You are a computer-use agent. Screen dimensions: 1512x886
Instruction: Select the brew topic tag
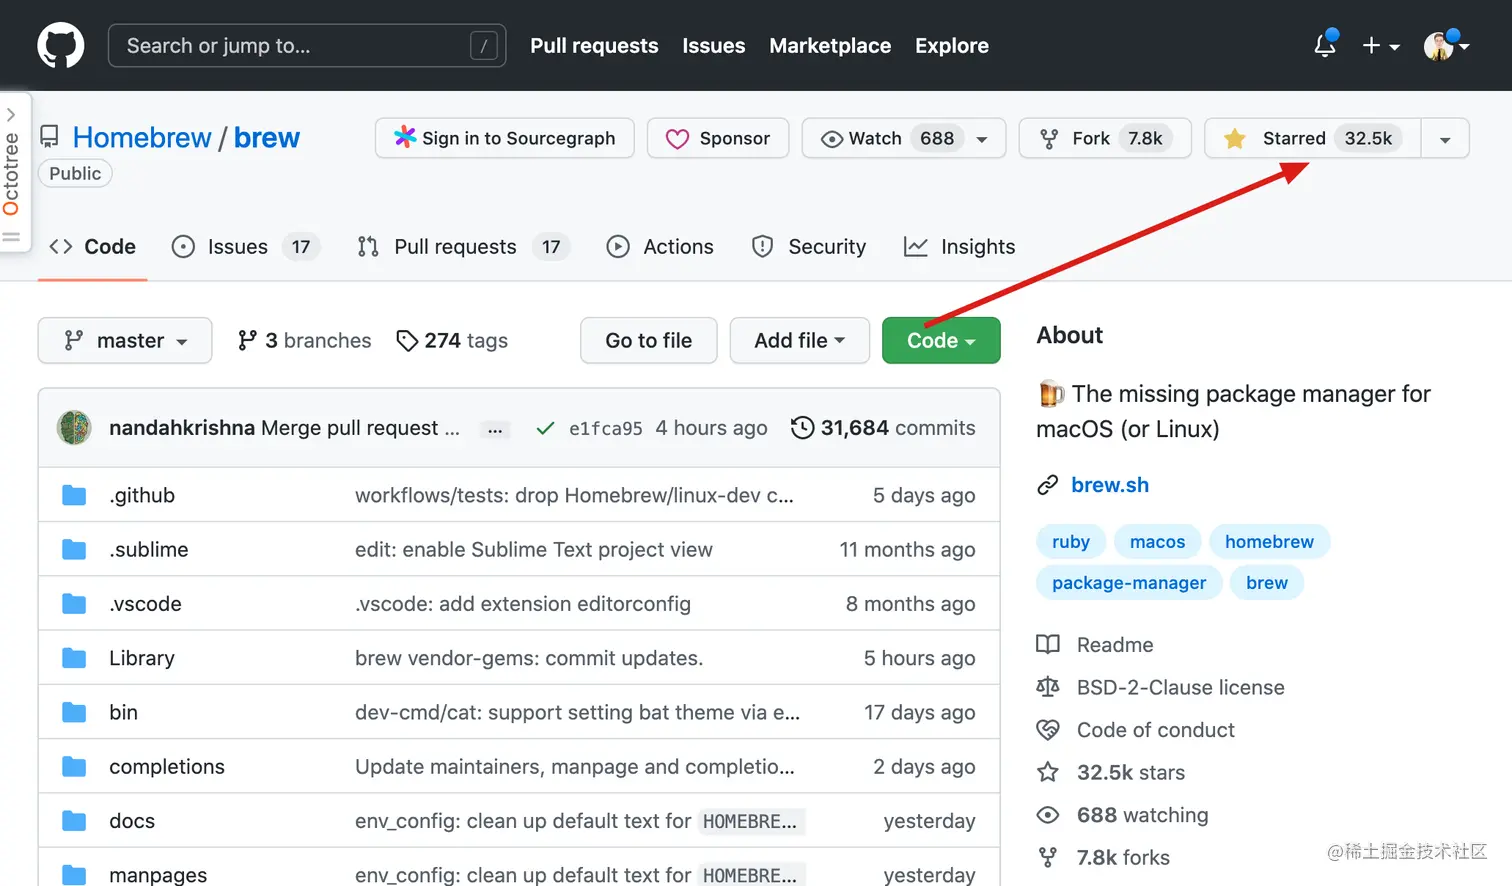[x=1267, y=583]
